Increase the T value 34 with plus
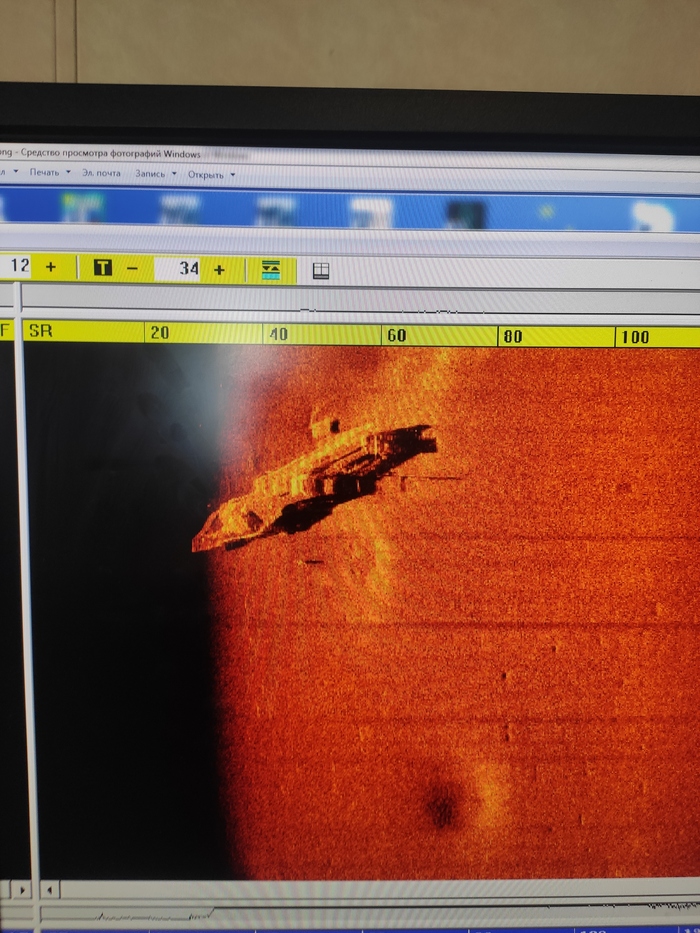 point(219,269)
